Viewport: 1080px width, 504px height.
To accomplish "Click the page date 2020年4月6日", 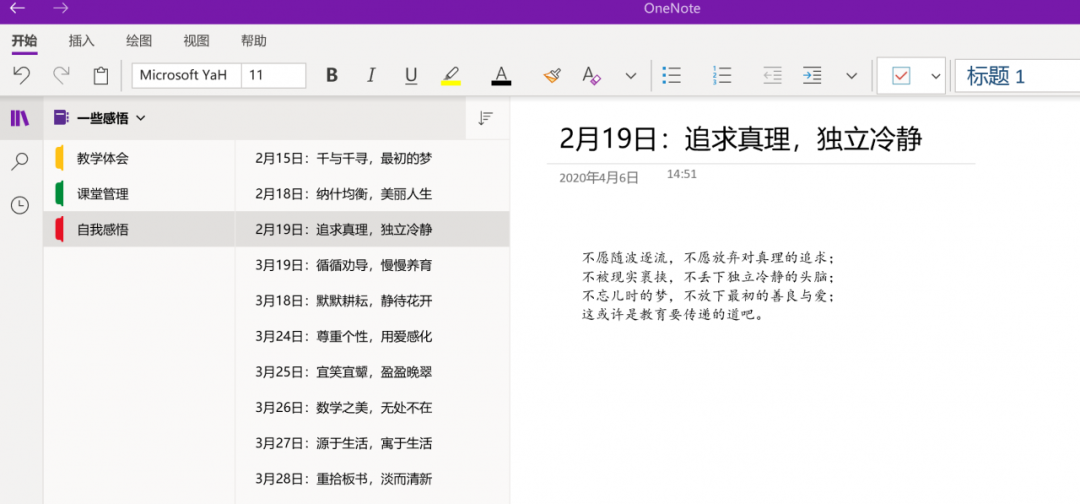I will point(599,178).
